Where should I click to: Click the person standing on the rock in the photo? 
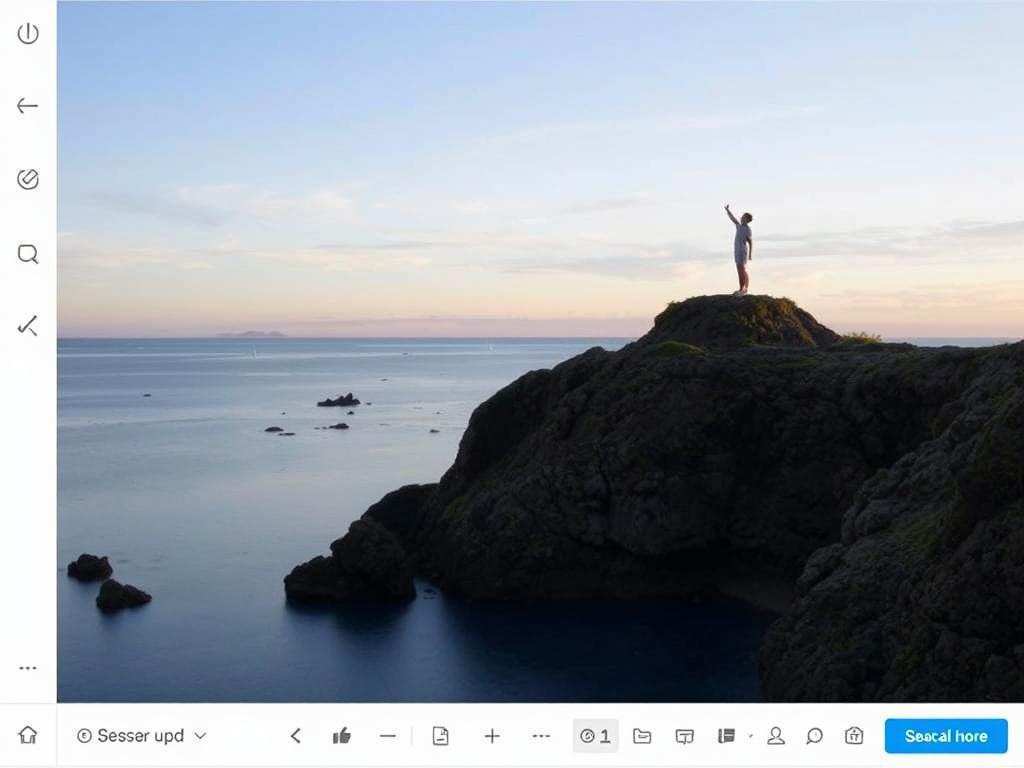click(x=741, y=250)
